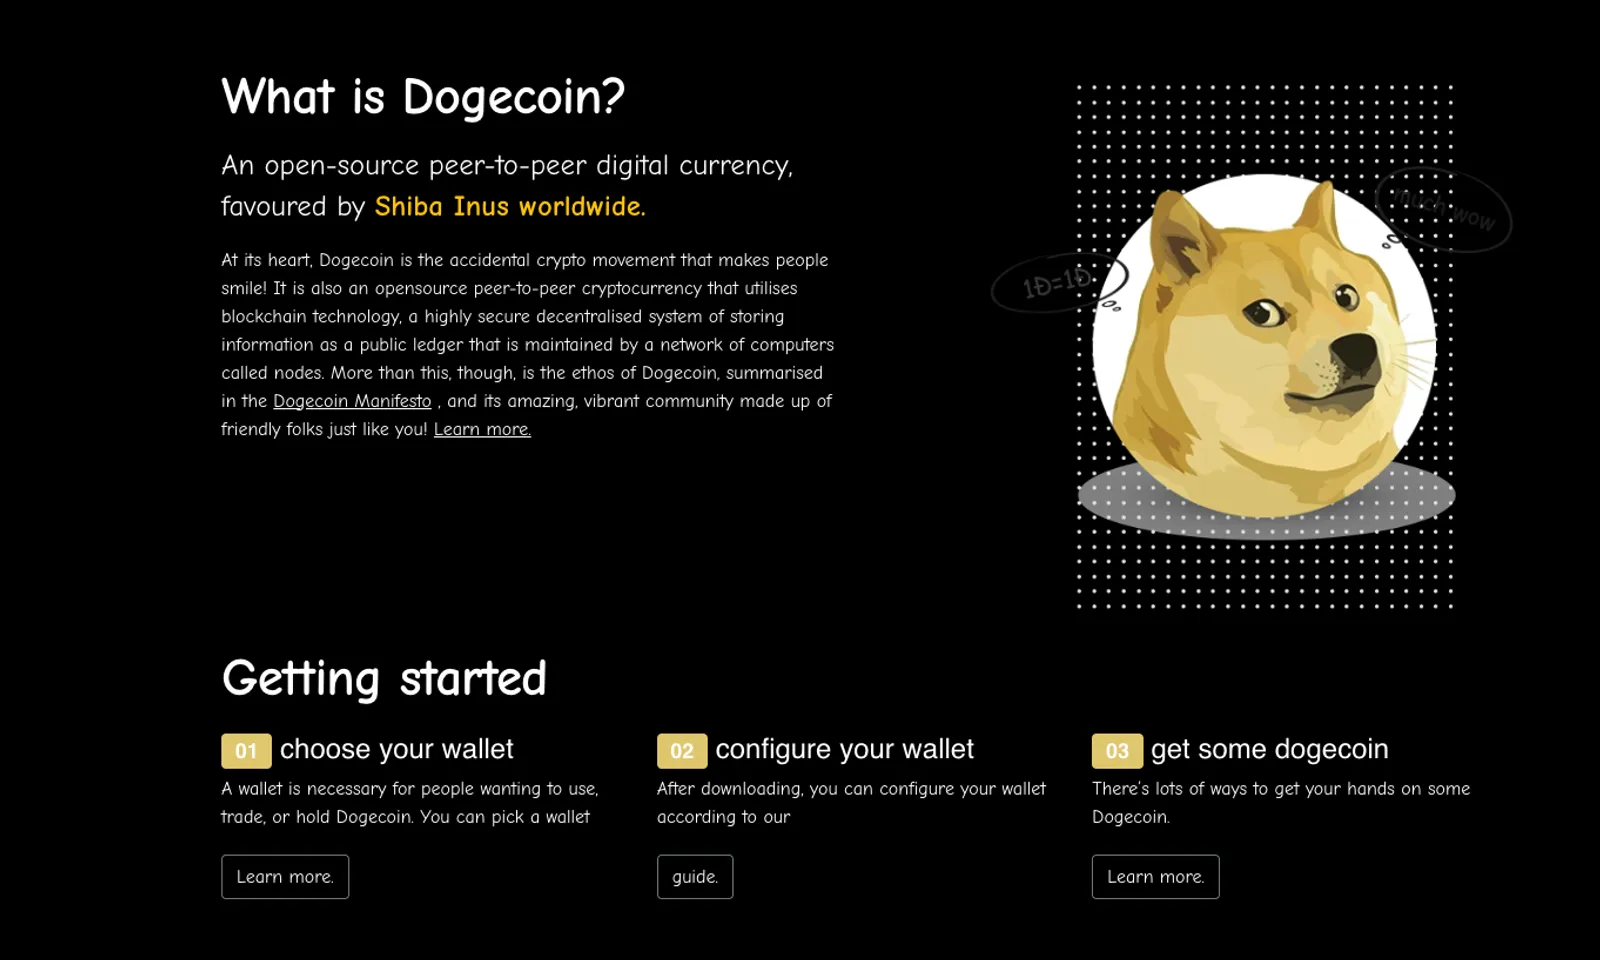1600x960 pixels.
Task: Click the 'Getting started' heading
Action: (x=384, y=678)
